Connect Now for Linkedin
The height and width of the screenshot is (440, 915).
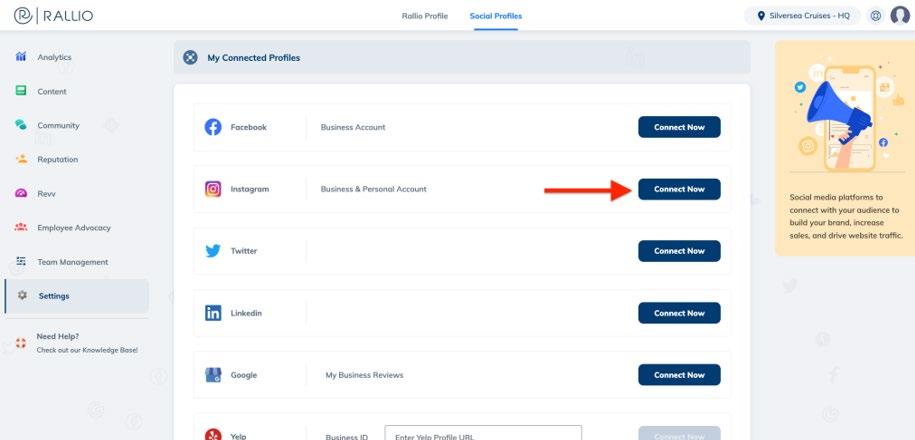[679, 313]
